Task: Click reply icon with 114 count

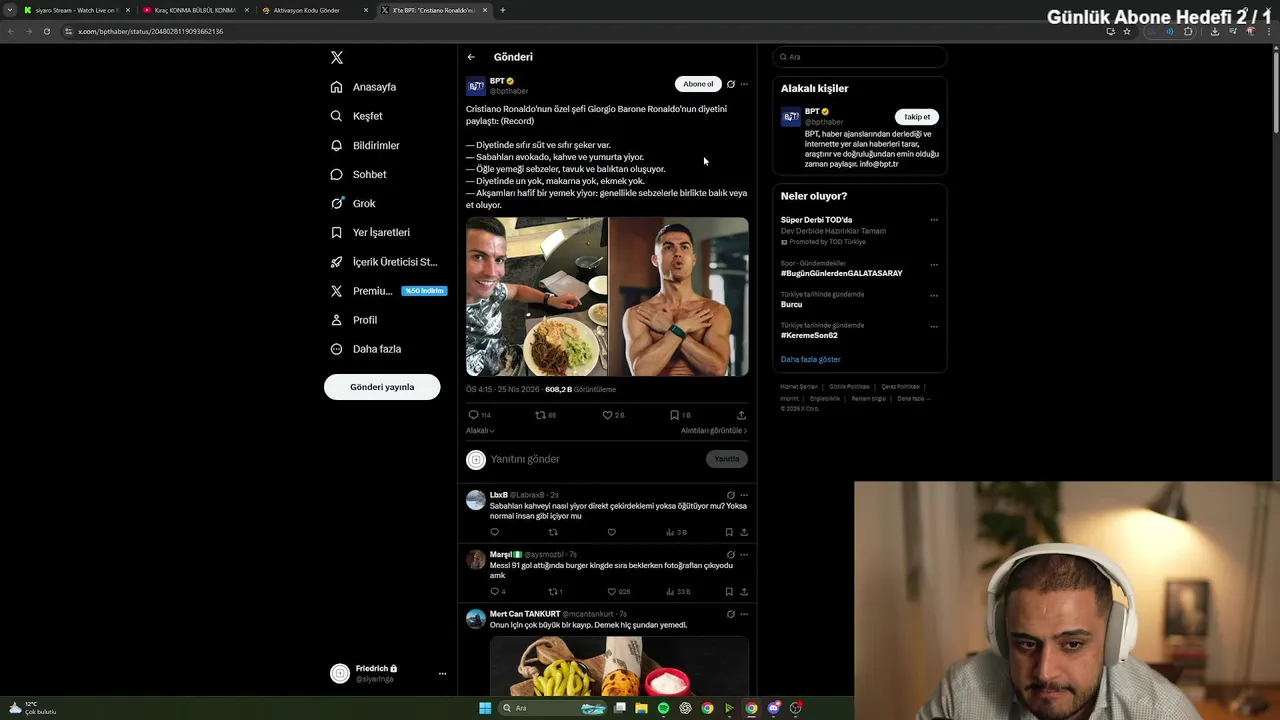Action: pyautogui.click(x=479, y=415)
